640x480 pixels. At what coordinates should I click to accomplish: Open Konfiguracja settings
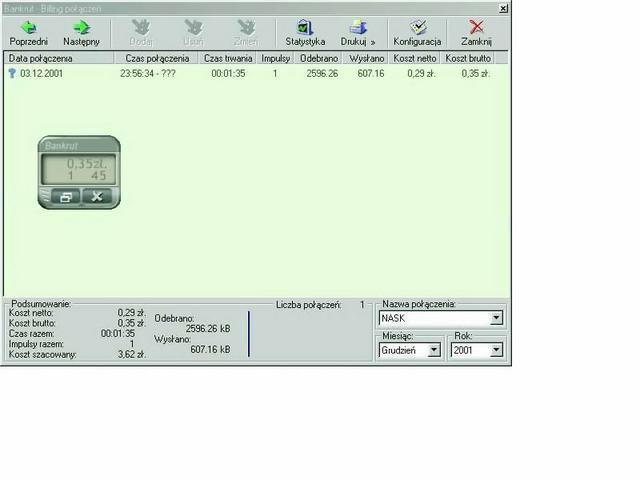tap(417, 28)
